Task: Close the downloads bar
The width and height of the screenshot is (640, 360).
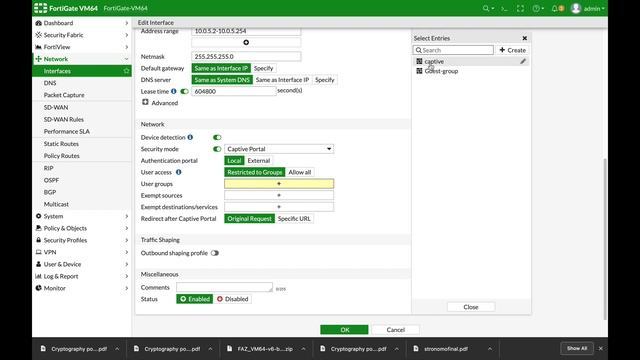Action: coord(600,348)
